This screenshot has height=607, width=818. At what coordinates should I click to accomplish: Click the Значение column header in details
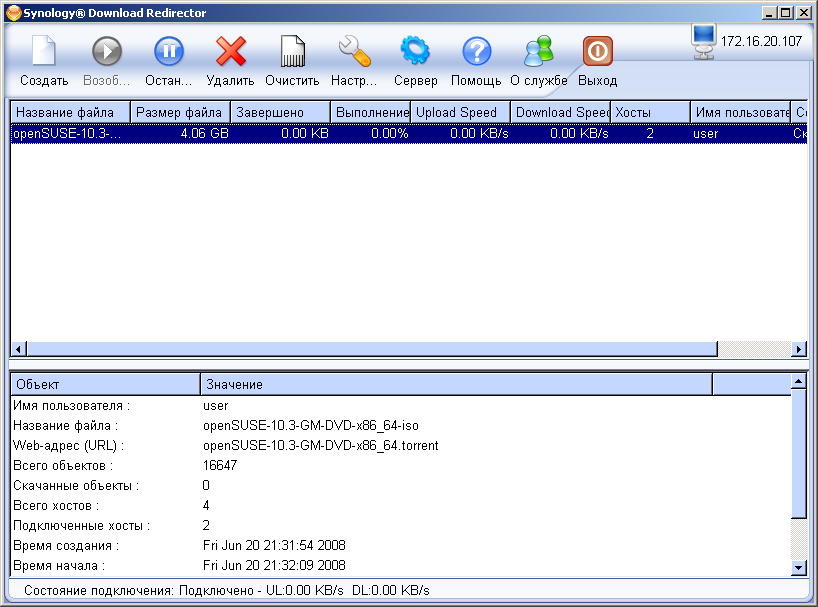(x=456, y=384)
